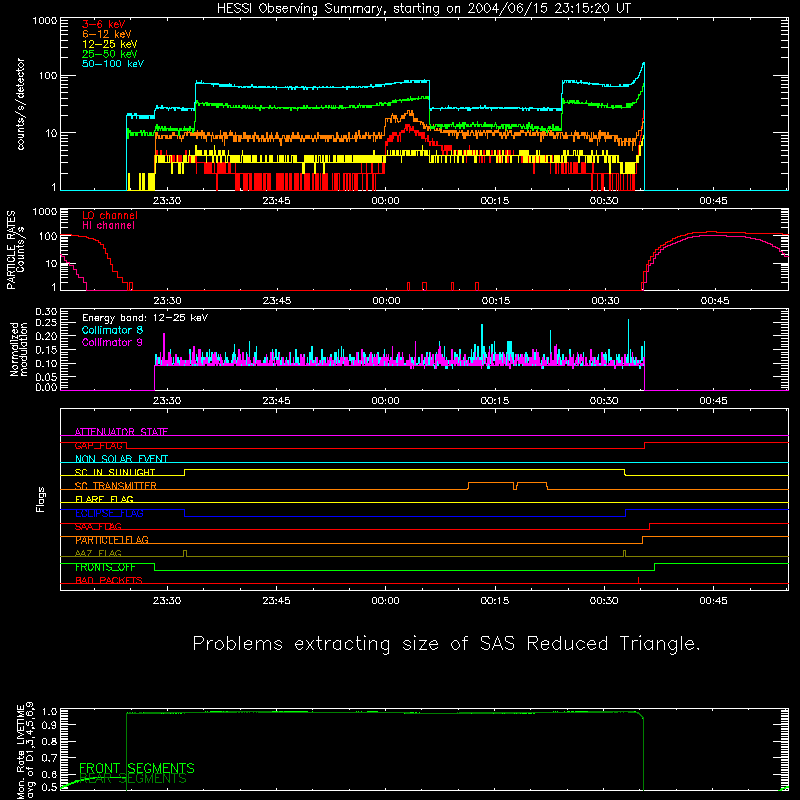Click the 'HI channel' legend label
Screen dimensions: 800x800
click(109, 226)
